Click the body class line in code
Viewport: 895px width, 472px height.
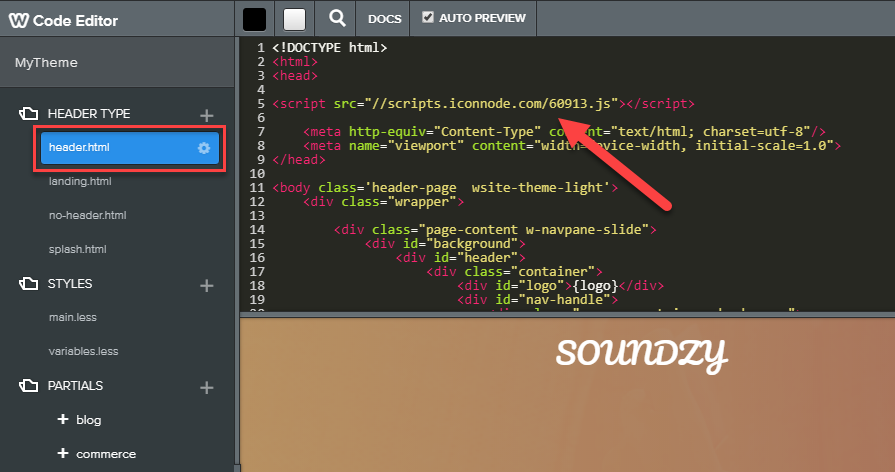[445, 188]
